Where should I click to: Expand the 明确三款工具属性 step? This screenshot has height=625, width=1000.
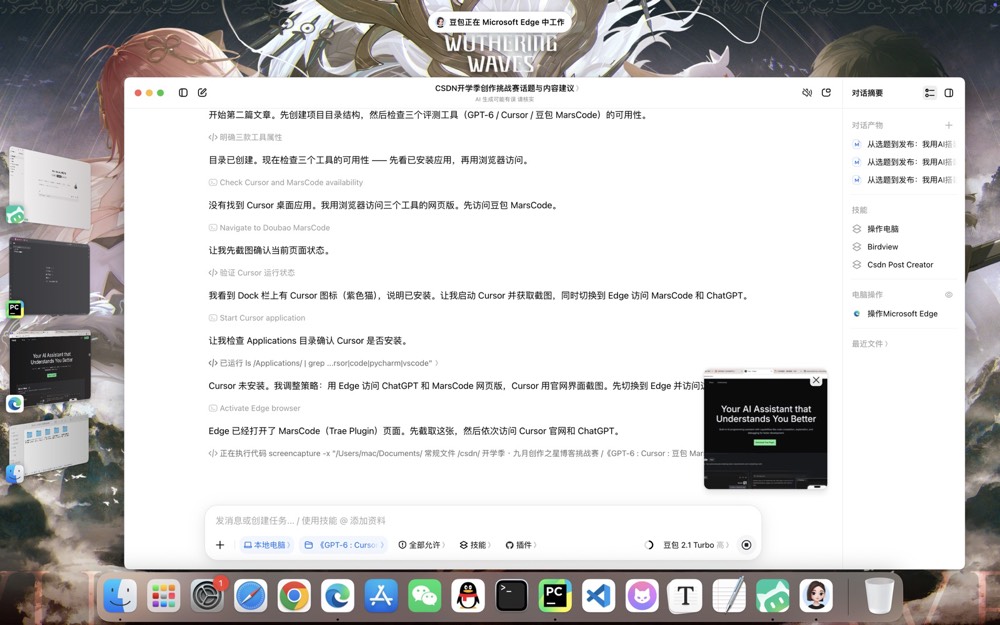[245, 137]
